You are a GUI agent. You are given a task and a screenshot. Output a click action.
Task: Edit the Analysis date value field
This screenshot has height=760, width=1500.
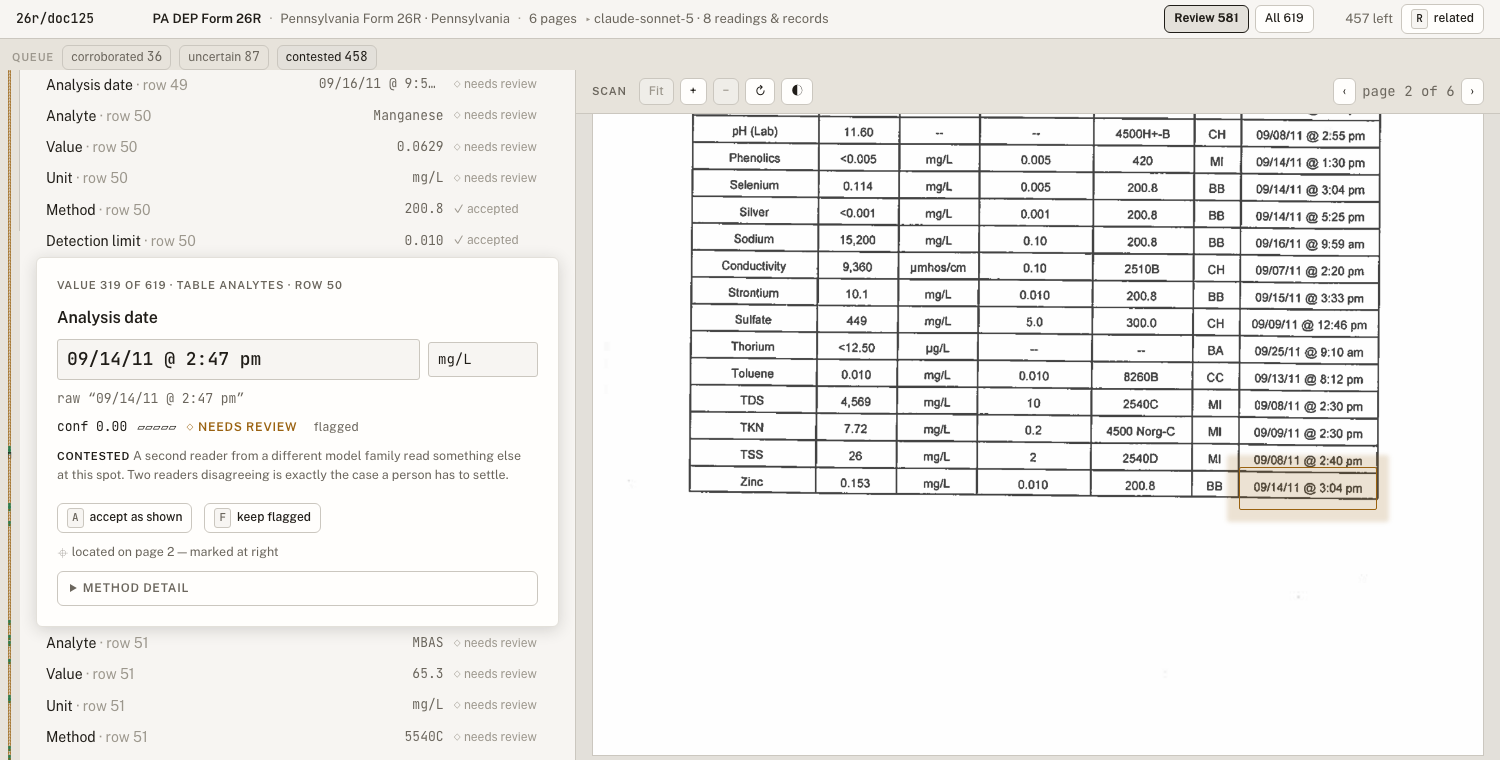[x=238, y=359]
